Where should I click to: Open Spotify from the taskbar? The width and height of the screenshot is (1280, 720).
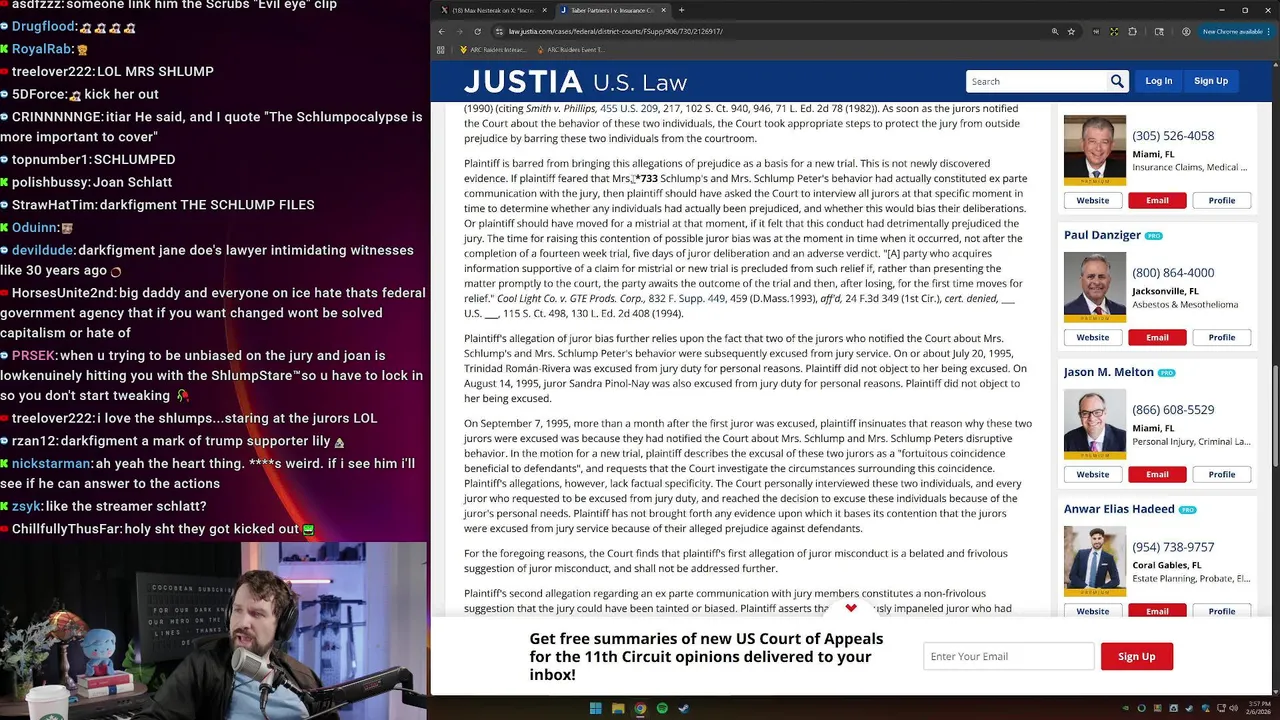pos(662,709)
